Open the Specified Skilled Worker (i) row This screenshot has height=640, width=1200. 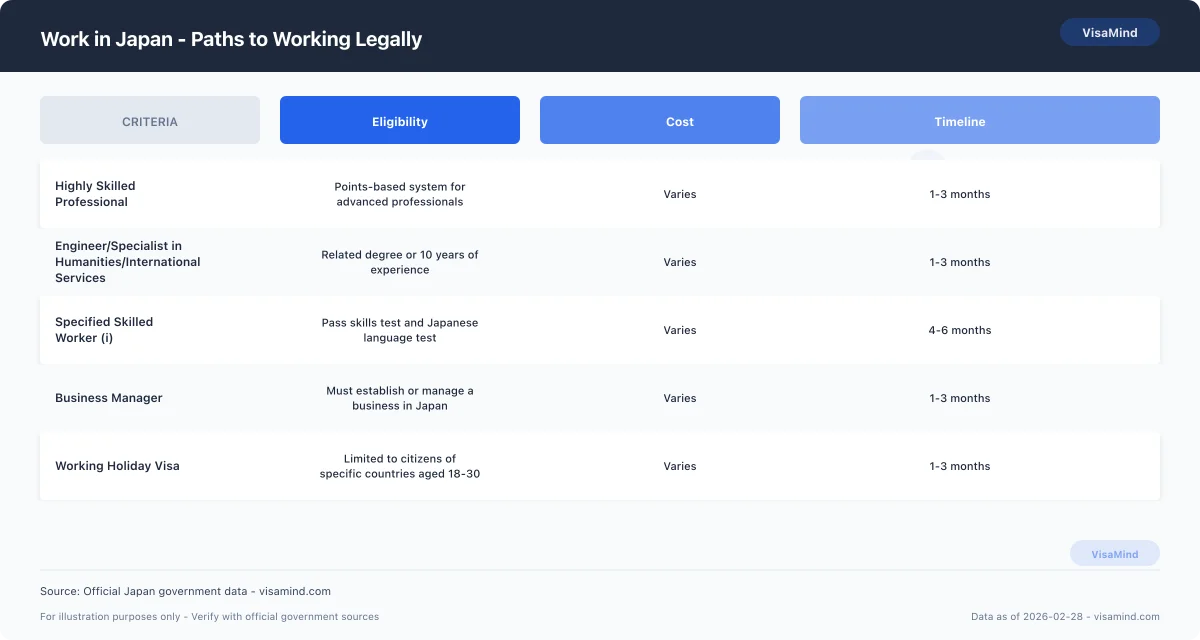600,330
